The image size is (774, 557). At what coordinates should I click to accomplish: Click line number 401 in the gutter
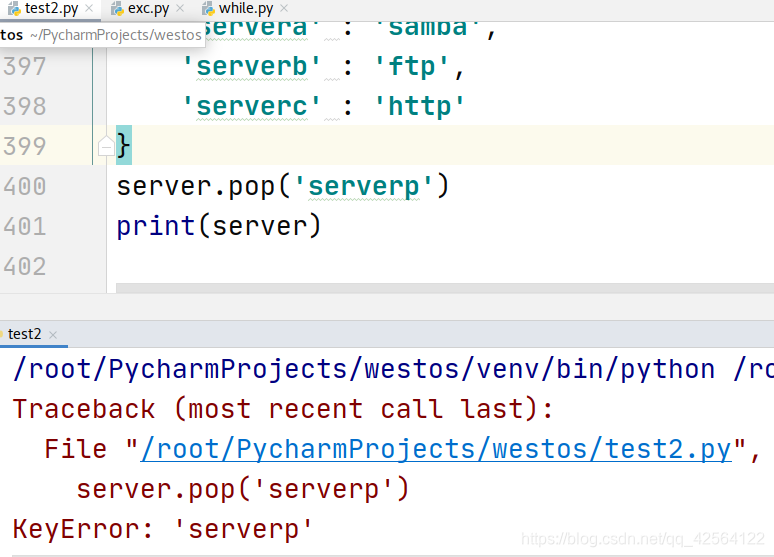click(25, 226)
